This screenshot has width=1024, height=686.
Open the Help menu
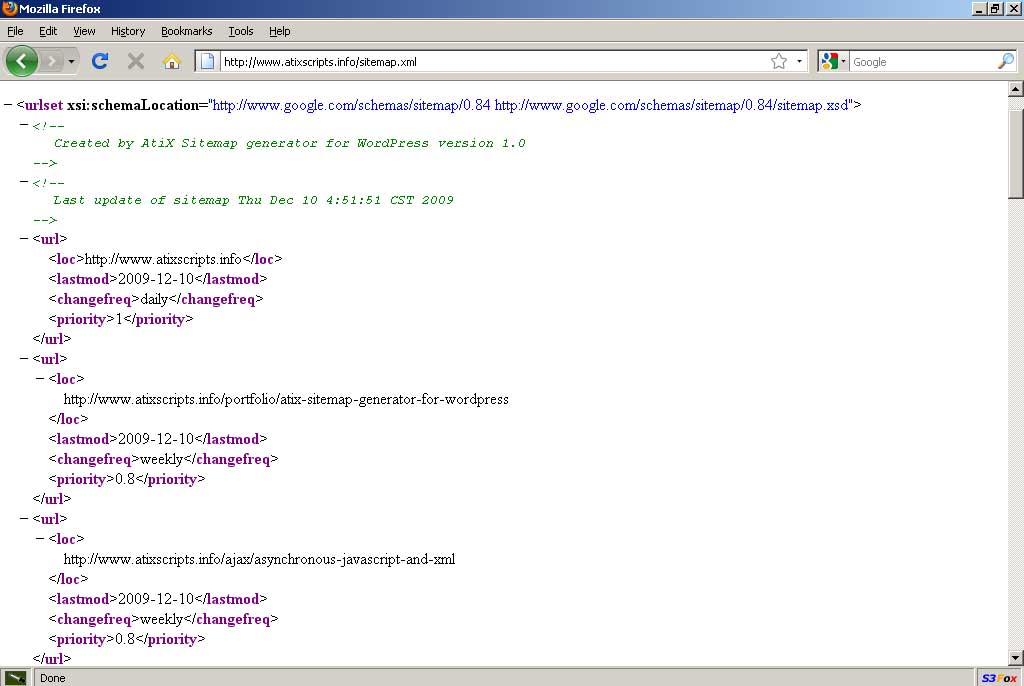[280, 31]
